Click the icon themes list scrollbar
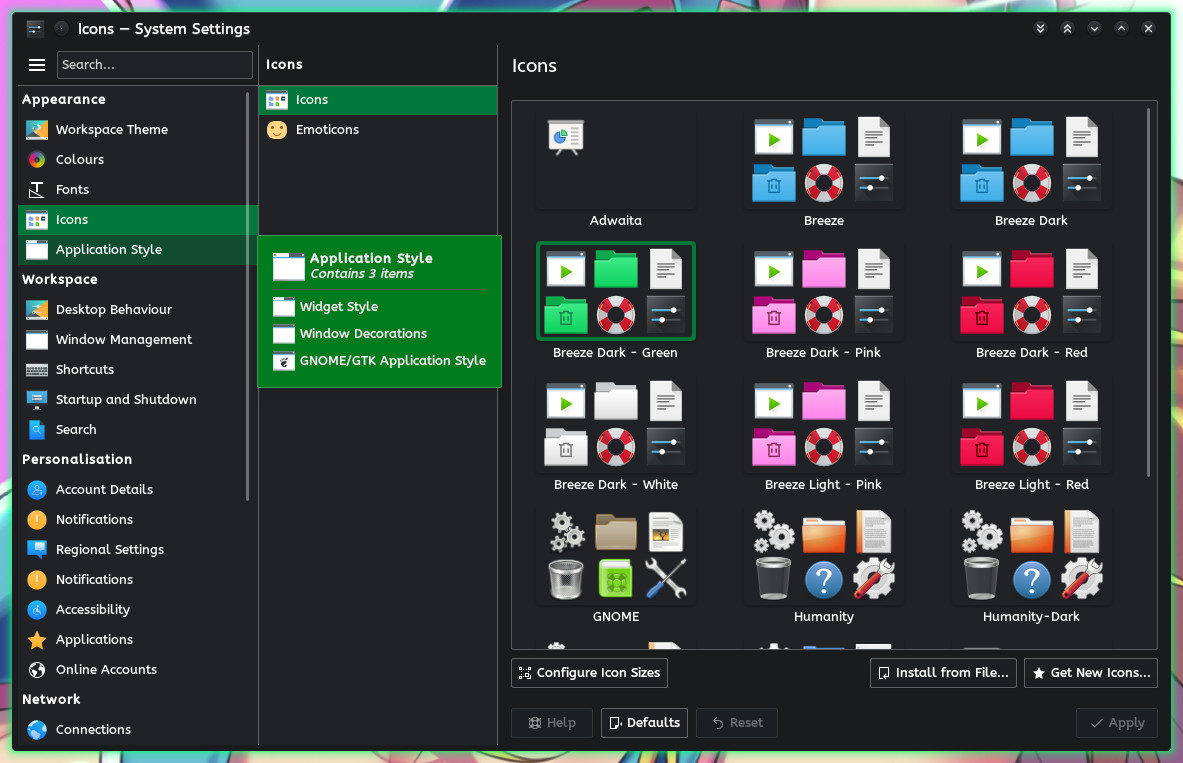Viewport: 1183px width, 763px height. [1148, 293]
